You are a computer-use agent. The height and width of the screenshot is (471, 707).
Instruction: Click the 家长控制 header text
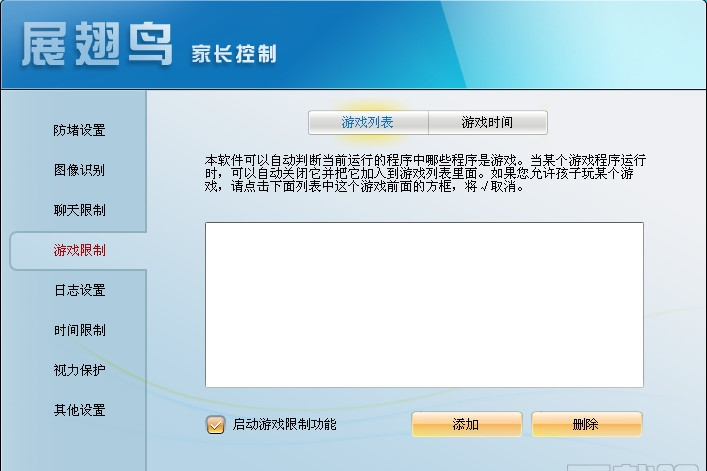pos(234,54)
